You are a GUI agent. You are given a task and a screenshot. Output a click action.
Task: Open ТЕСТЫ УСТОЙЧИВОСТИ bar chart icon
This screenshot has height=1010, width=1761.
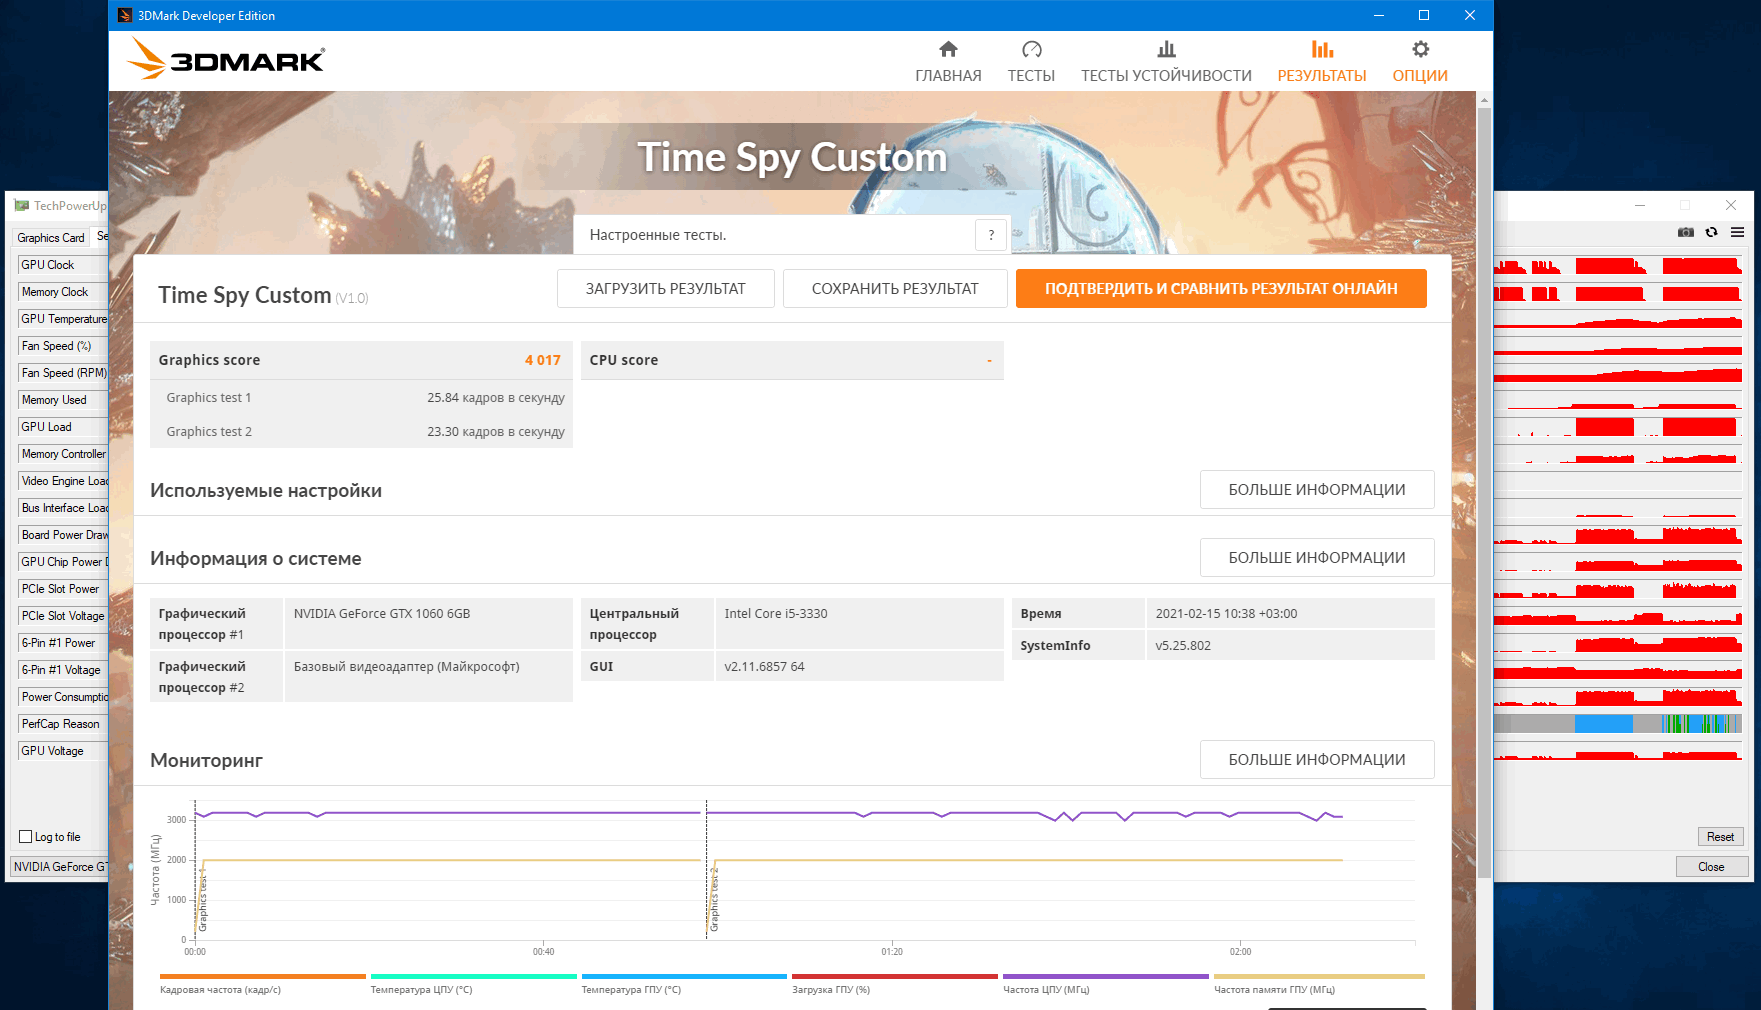click(1166, 49)
